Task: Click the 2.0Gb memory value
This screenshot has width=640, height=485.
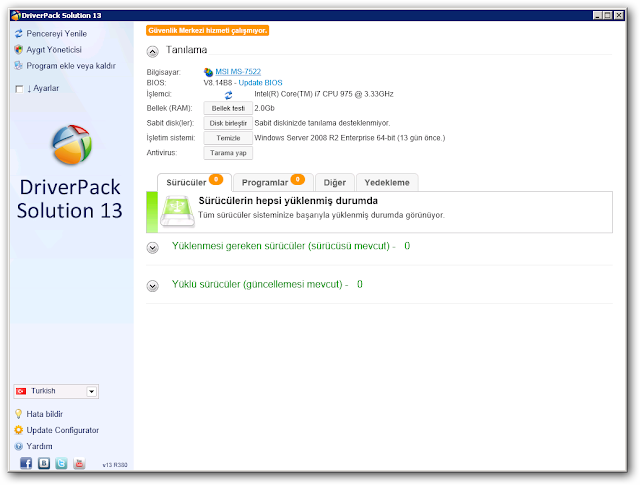Action: [x=264, y=108]
